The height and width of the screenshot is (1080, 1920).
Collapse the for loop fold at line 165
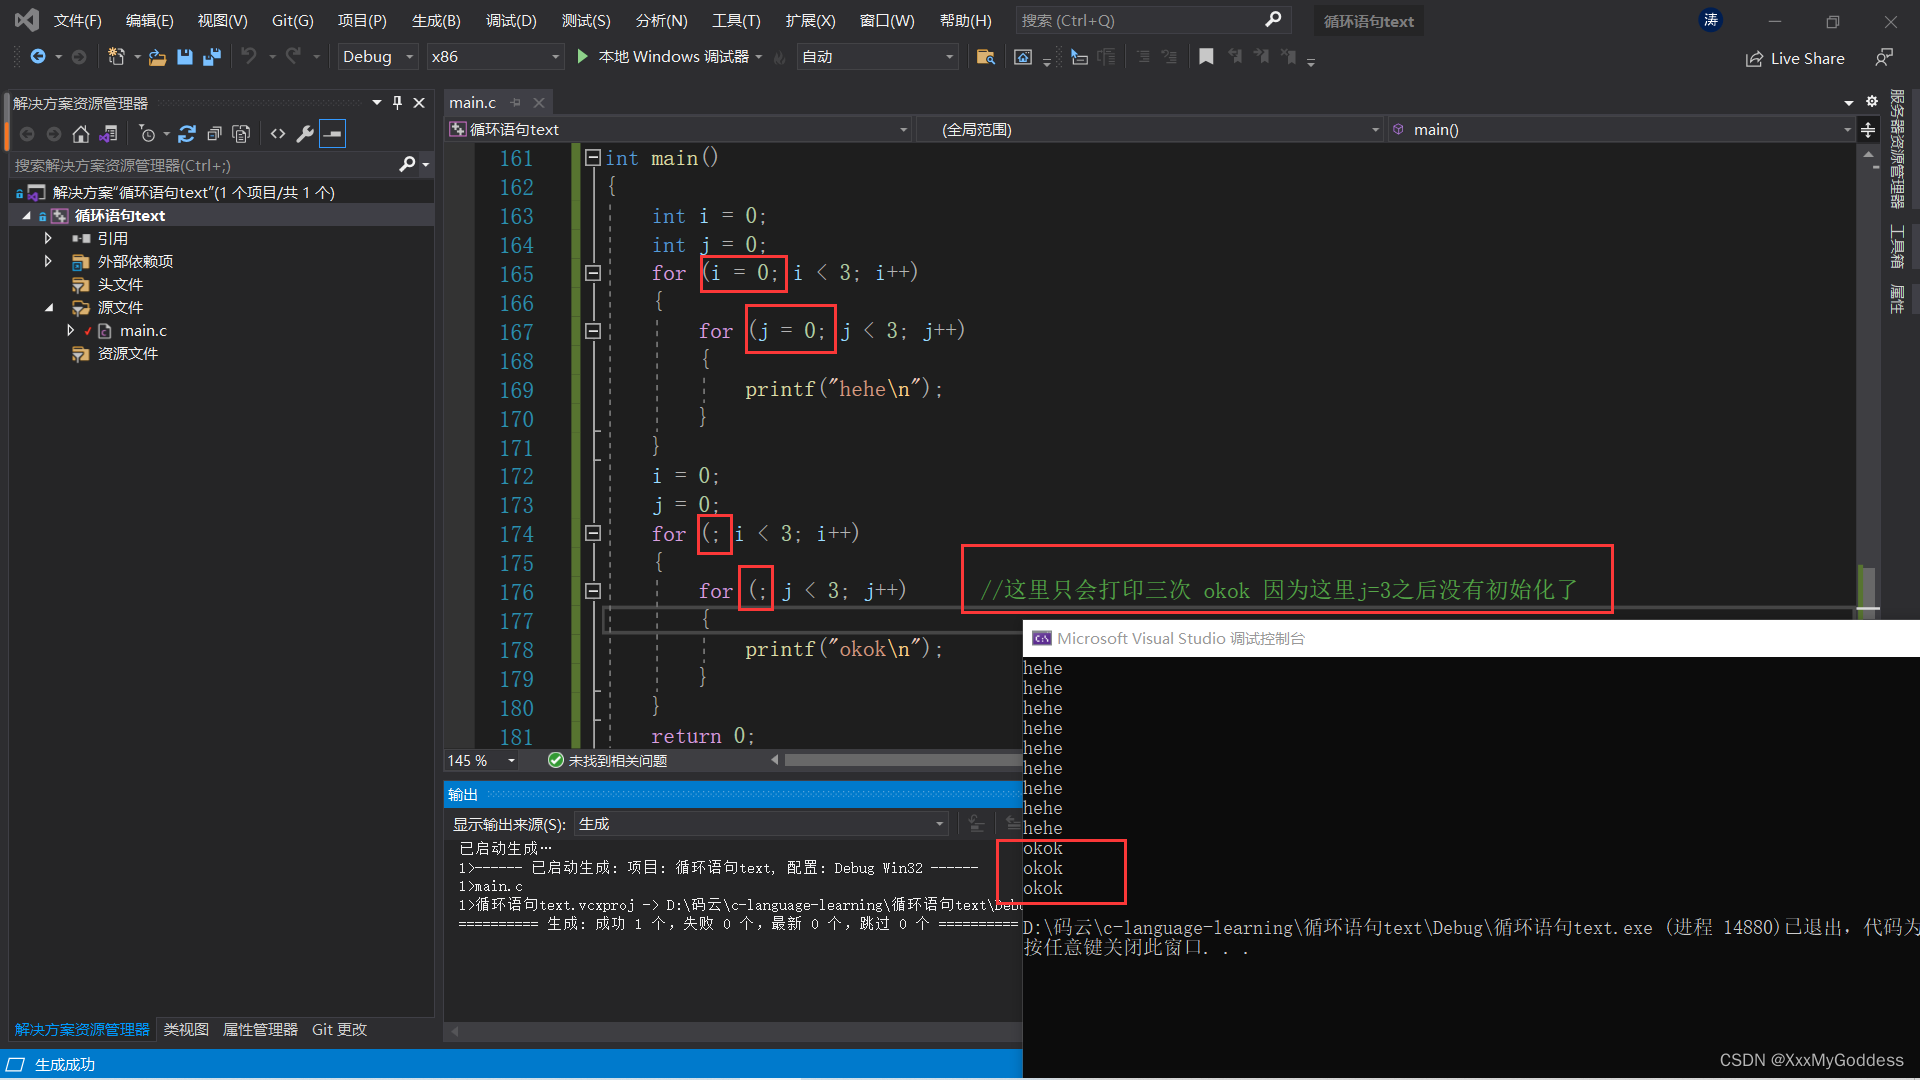pos(593,273)
